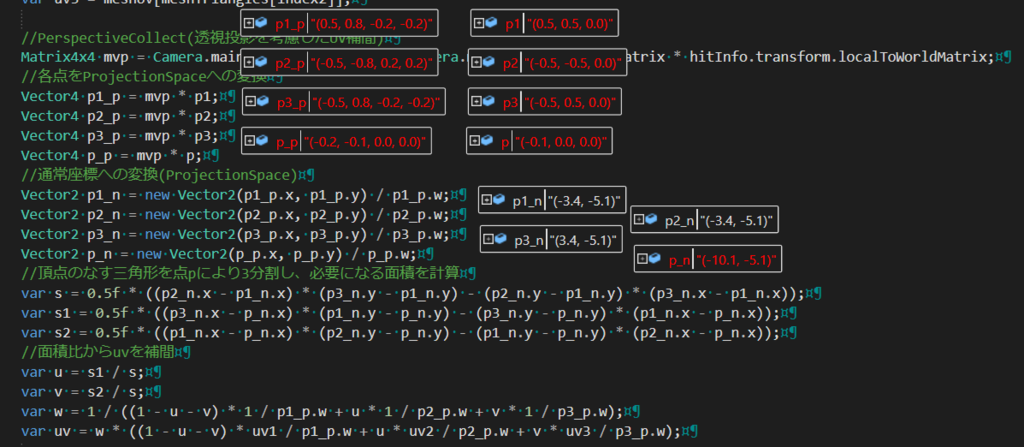Select the p1_p value "(0.5, 0.8, -0.2, -0.2)"

372,25
